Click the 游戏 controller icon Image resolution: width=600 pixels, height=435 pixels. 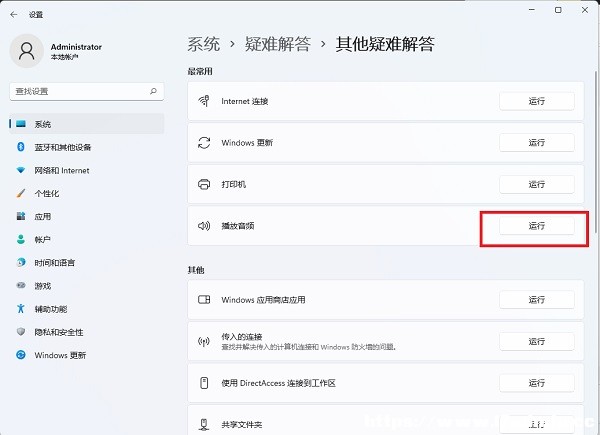pos(21,285)
